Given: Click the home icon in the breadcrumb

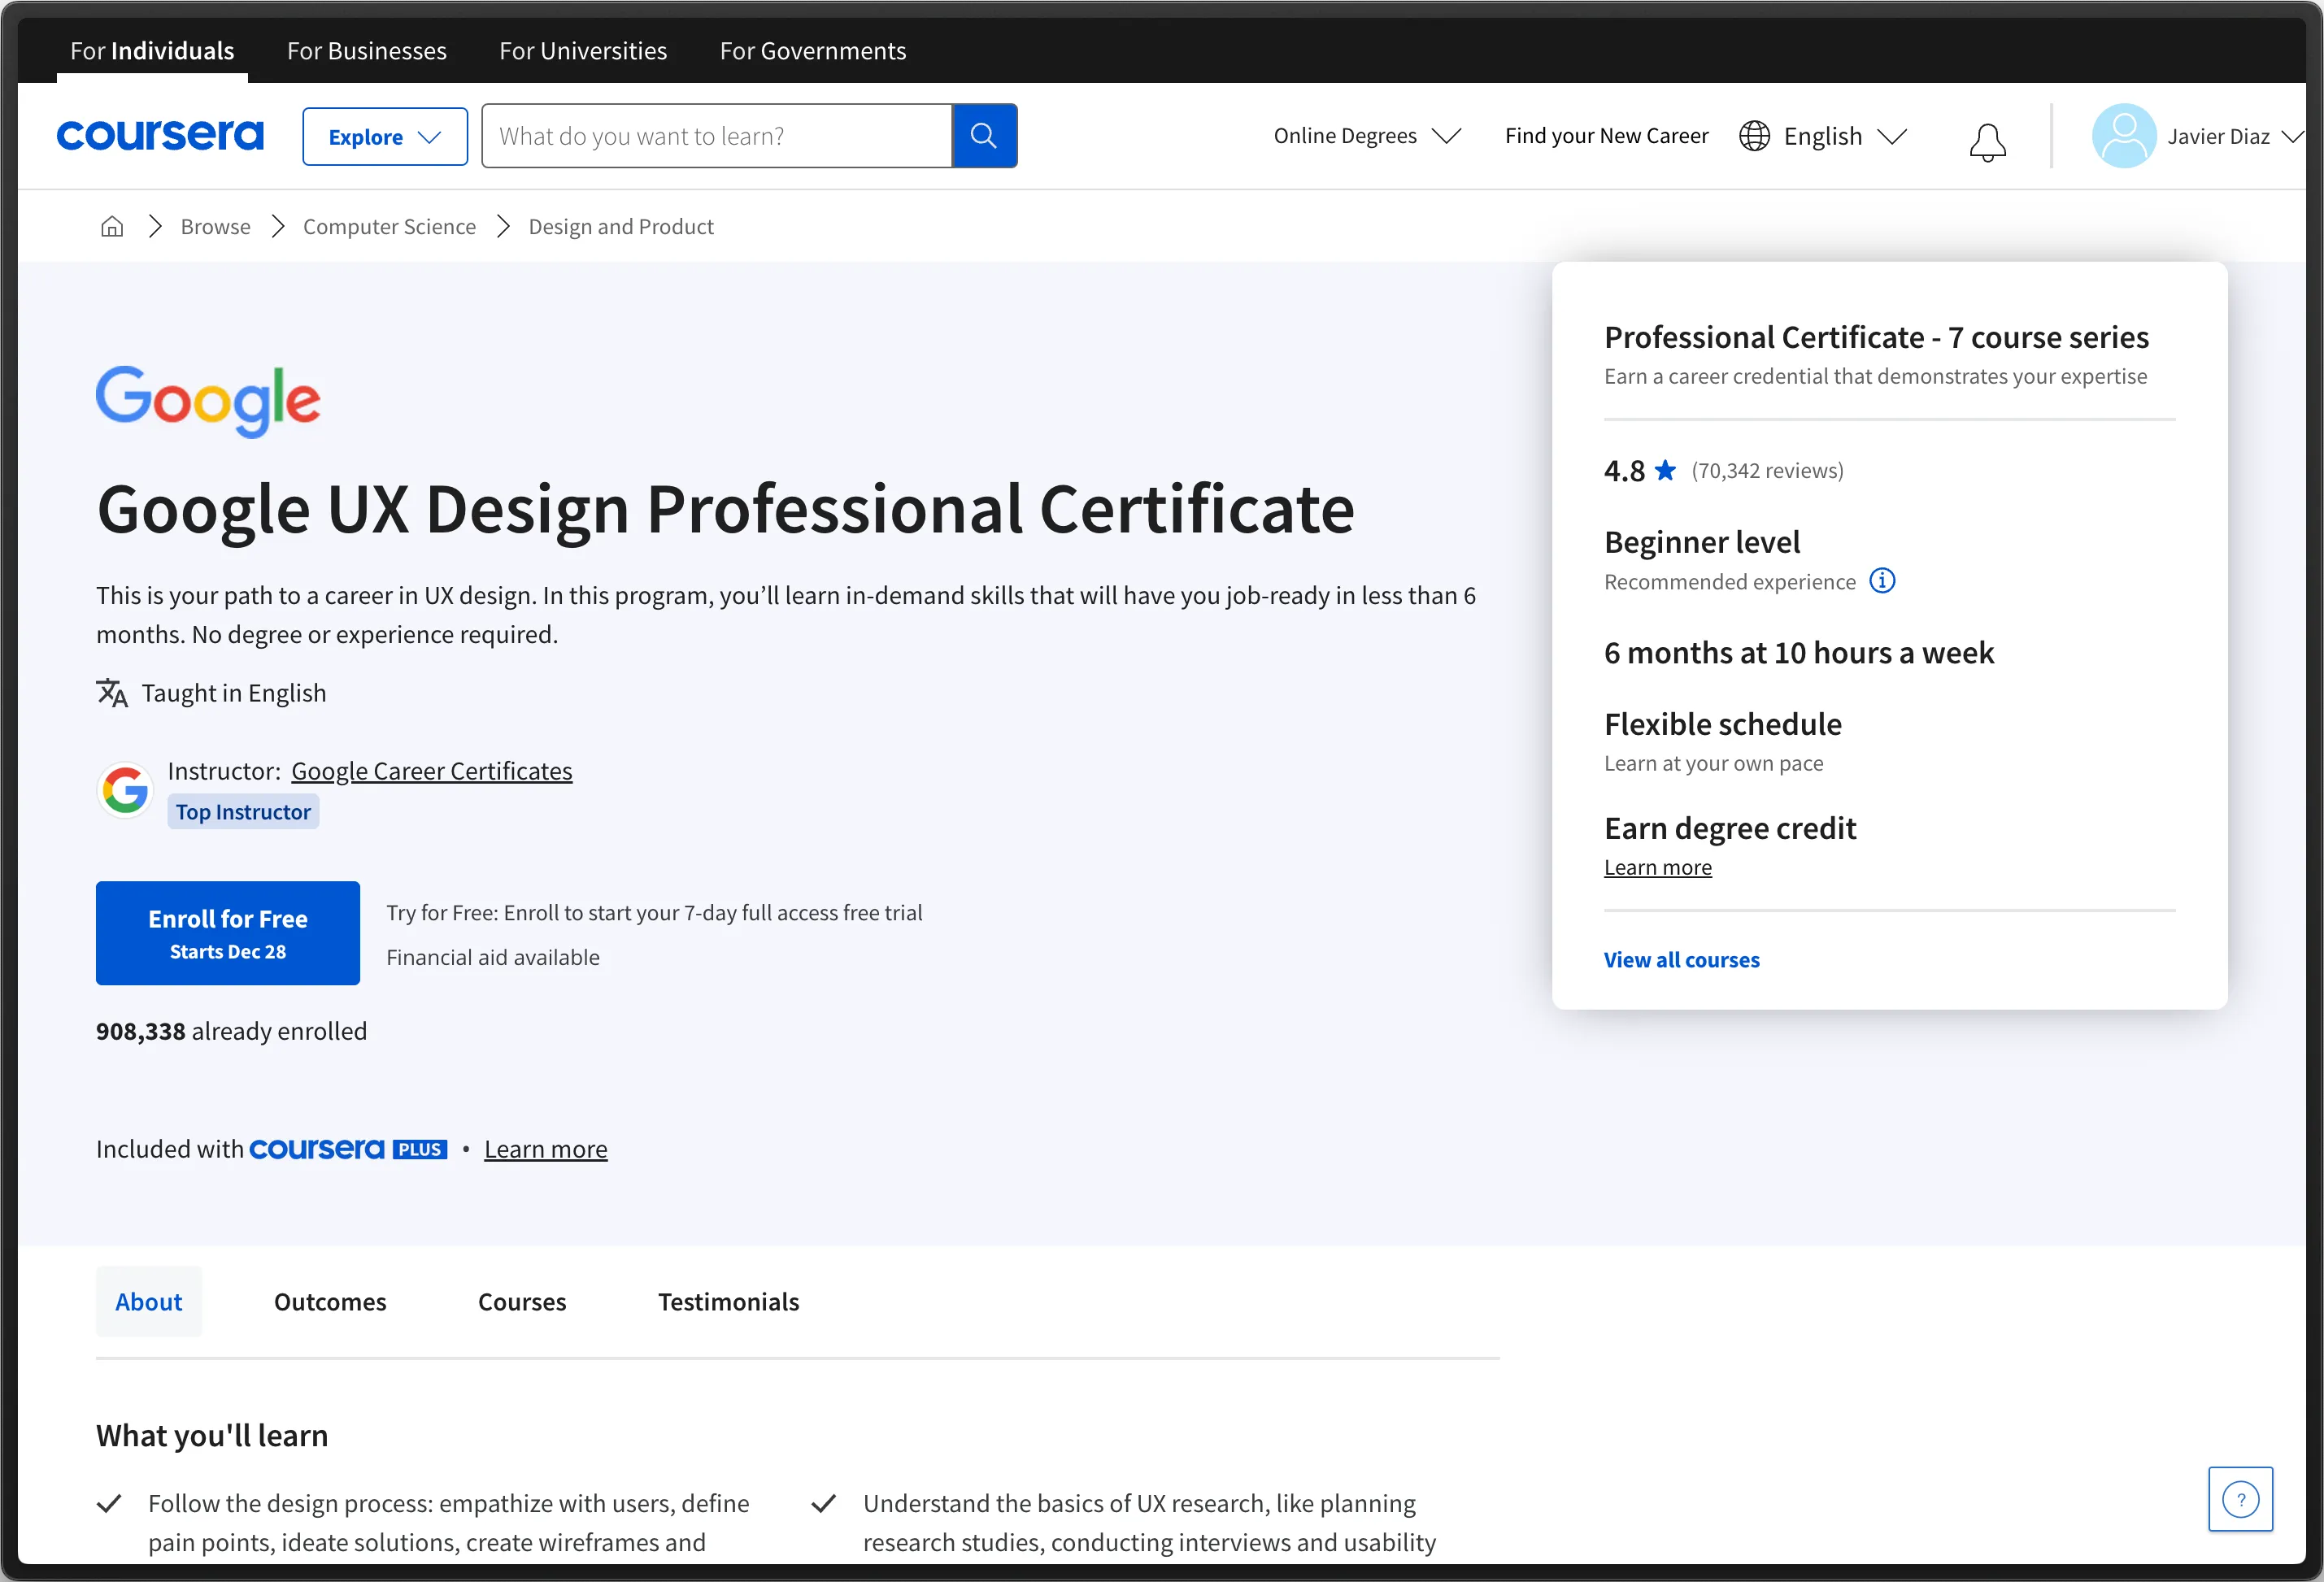Looking at the screenshot, I should point(111,226).
